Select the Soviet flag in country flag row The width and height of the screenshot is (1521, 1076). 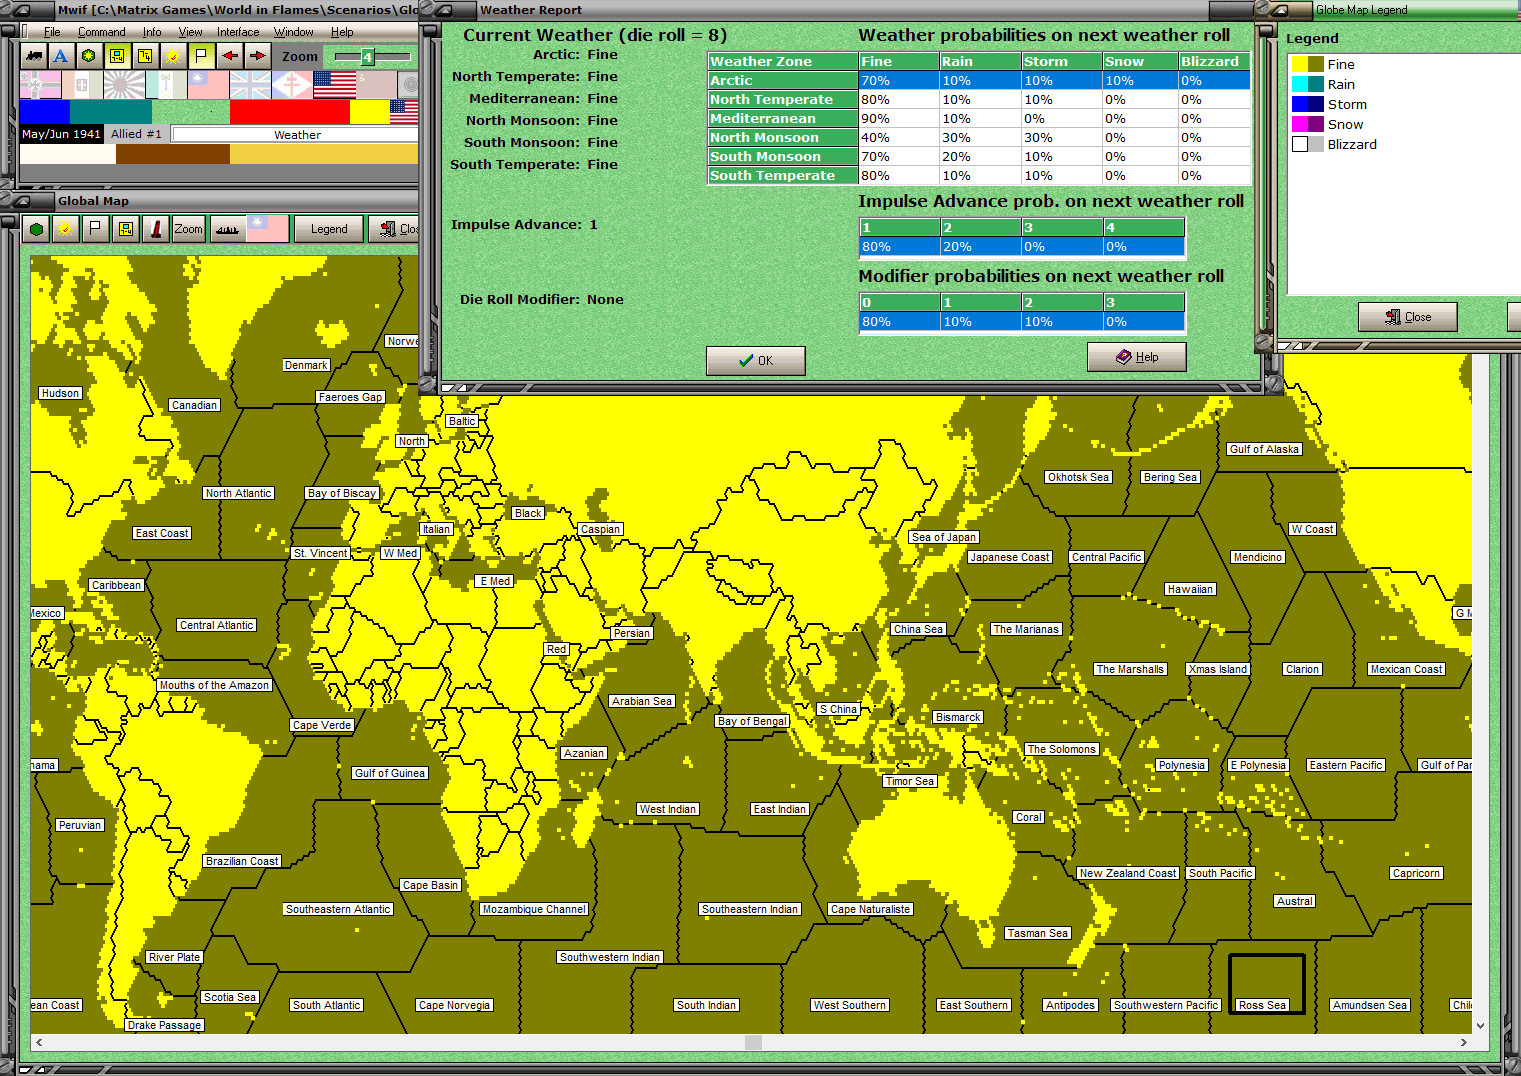(x=376, y=84)
